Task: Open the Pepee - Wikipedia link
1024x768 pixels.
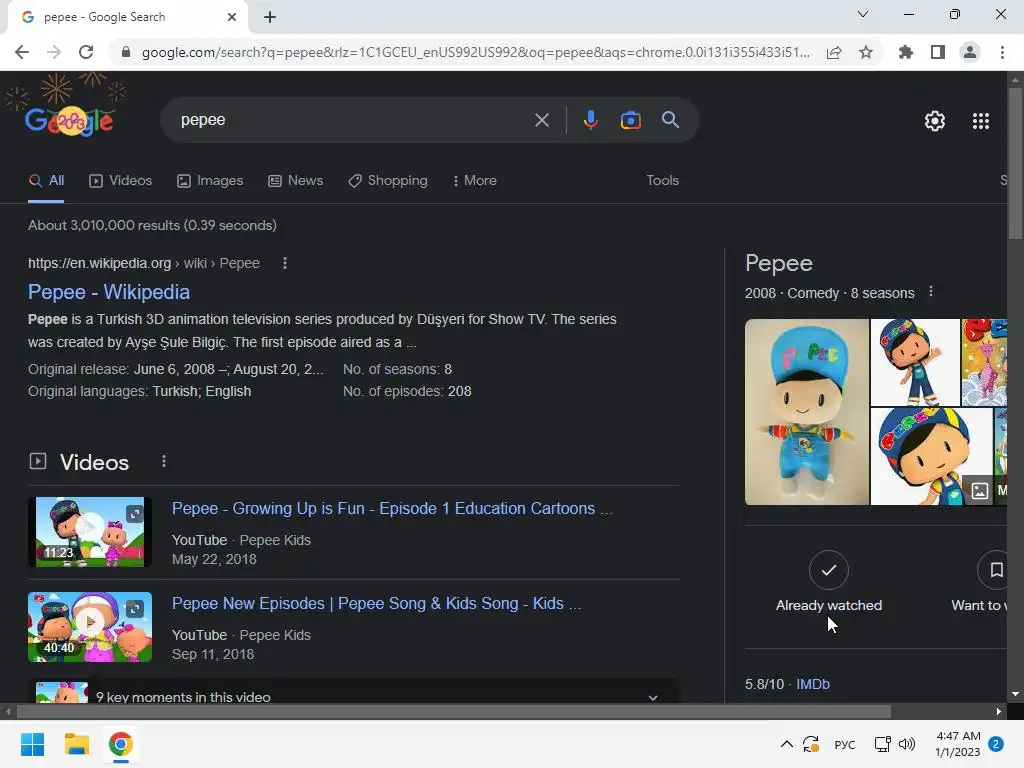Action: click(109, 292)
